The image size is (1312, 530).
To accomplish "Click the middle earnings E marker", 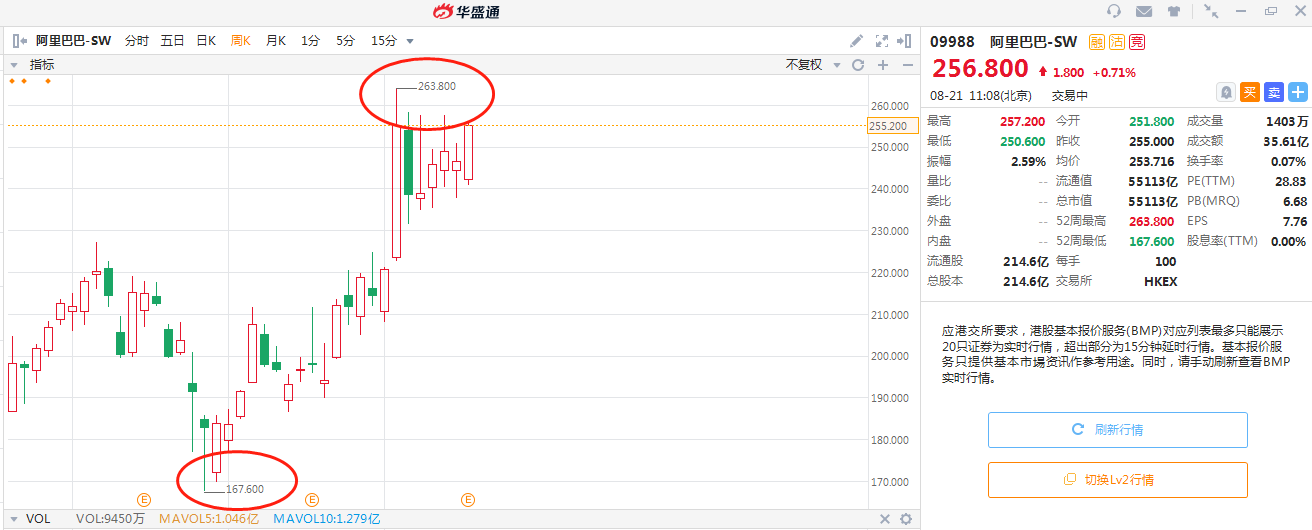I will 311,499.
